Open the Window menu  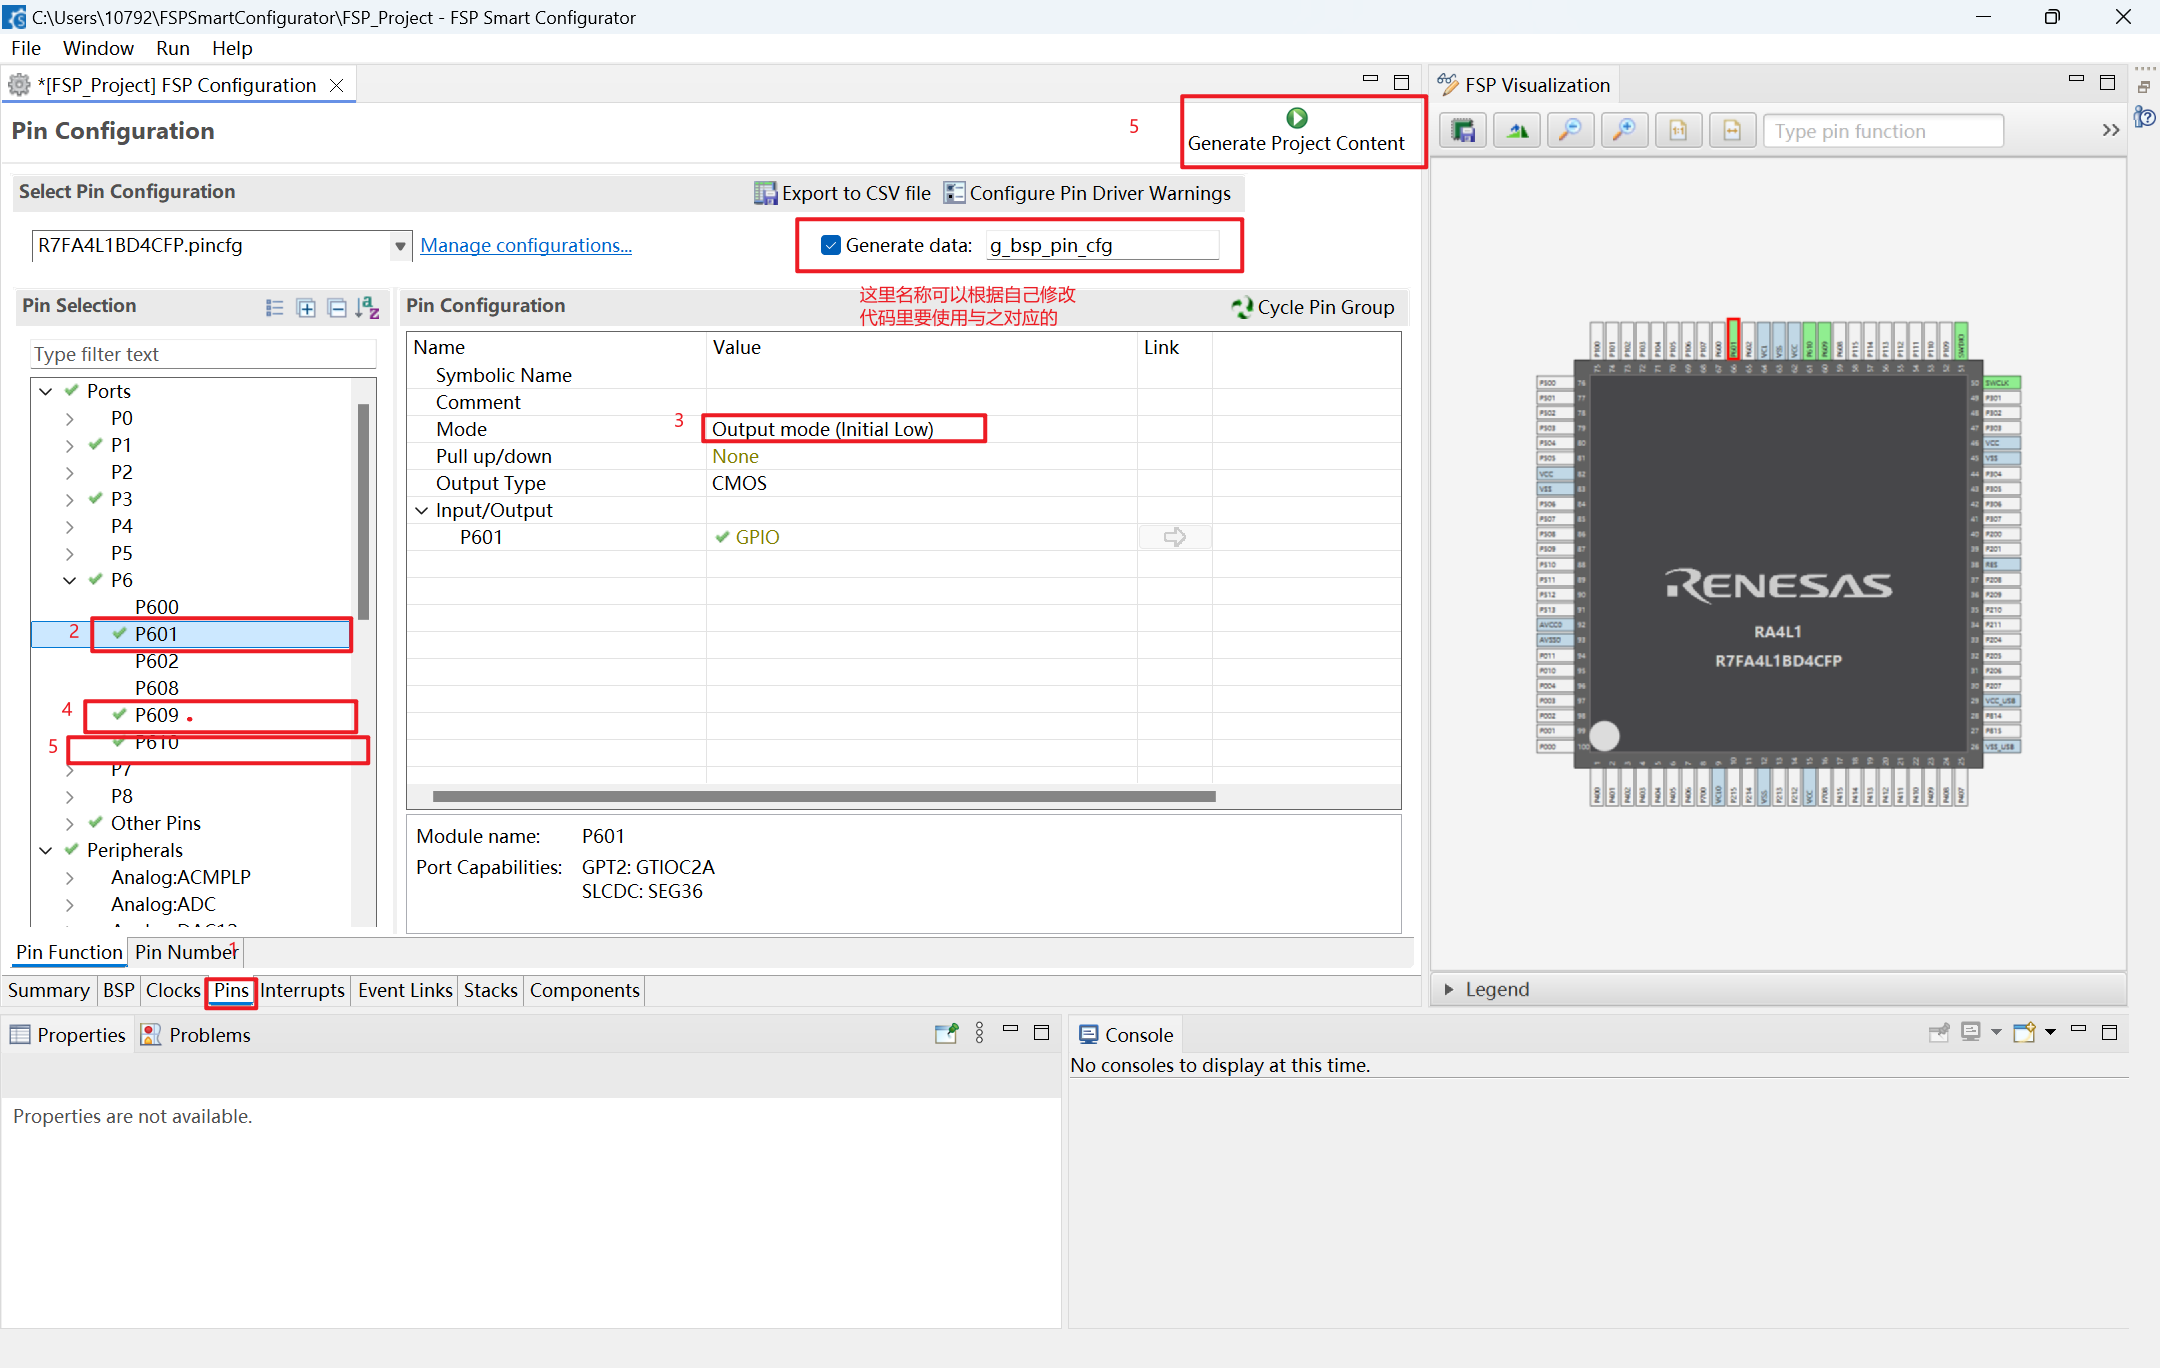coord(98,48)
